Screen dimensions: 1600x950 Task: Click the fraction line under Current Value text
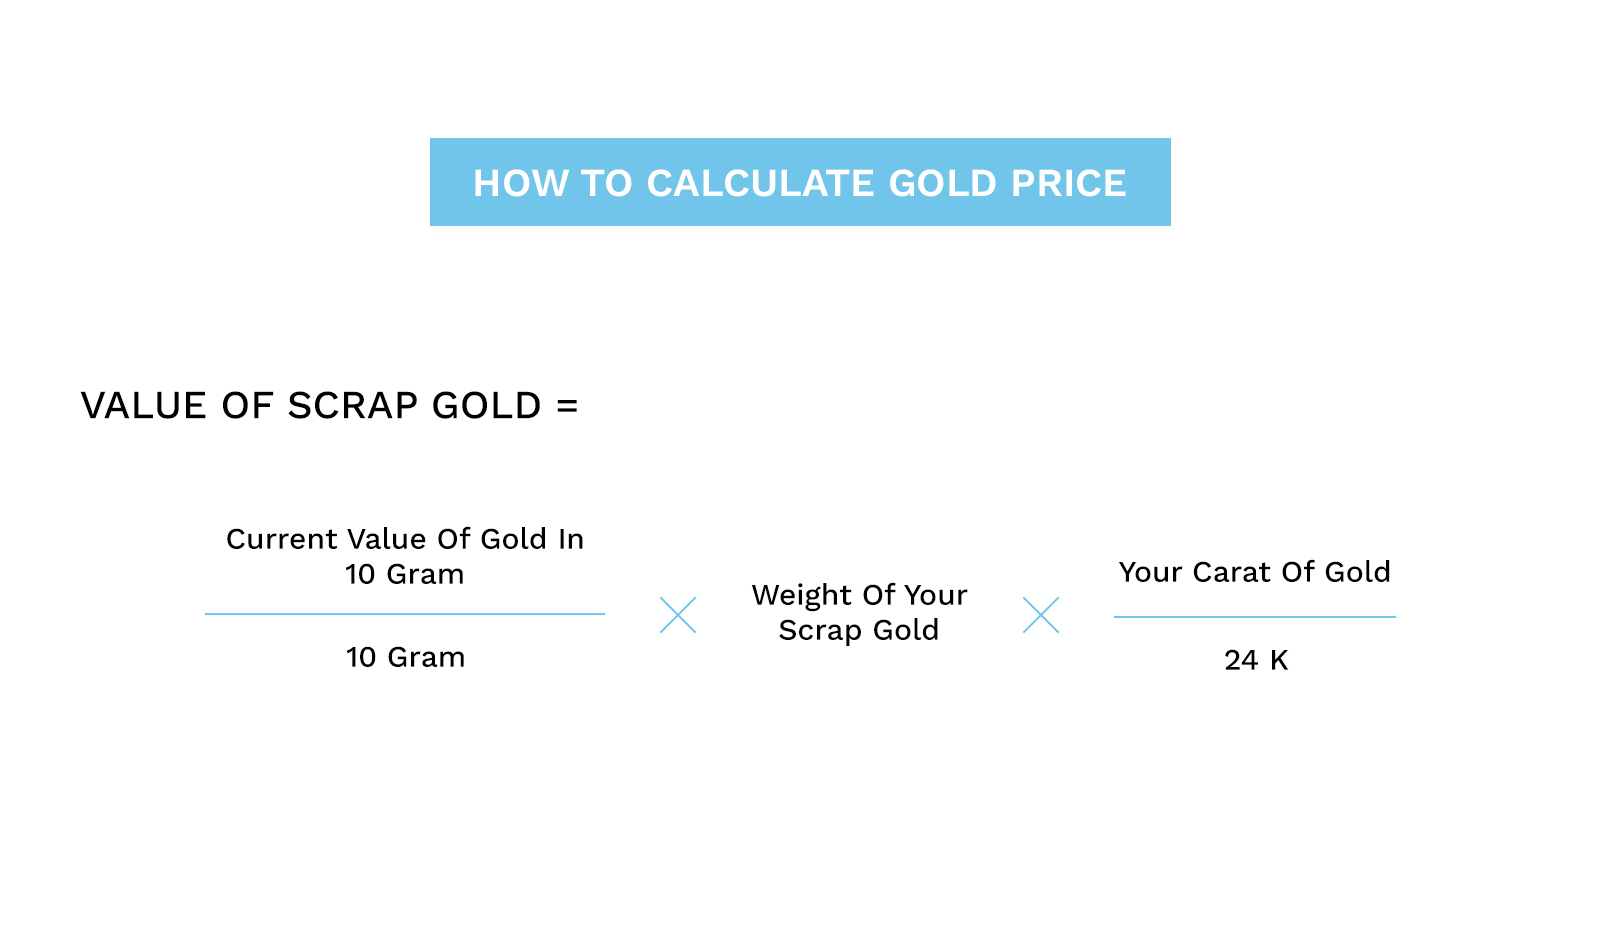click(x=405, y=614)
